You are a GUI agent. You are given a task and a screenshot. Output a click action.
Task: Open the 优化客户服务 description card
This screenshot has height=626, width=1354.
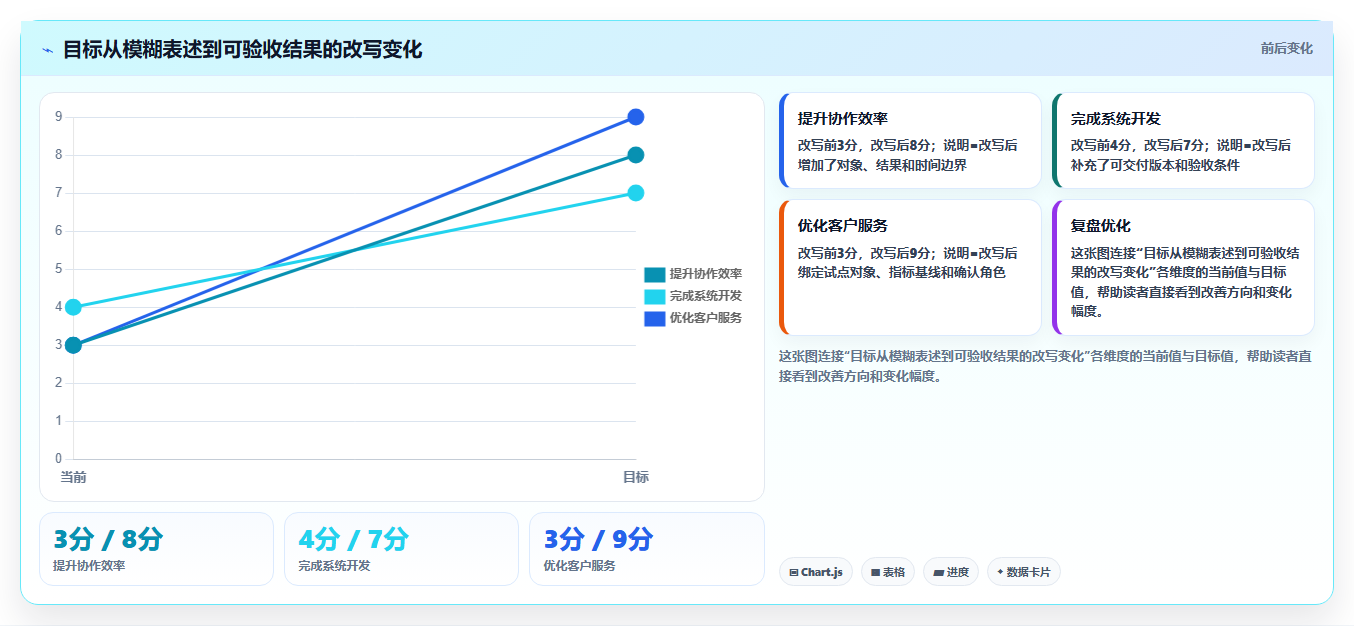(x=910, y=267)
